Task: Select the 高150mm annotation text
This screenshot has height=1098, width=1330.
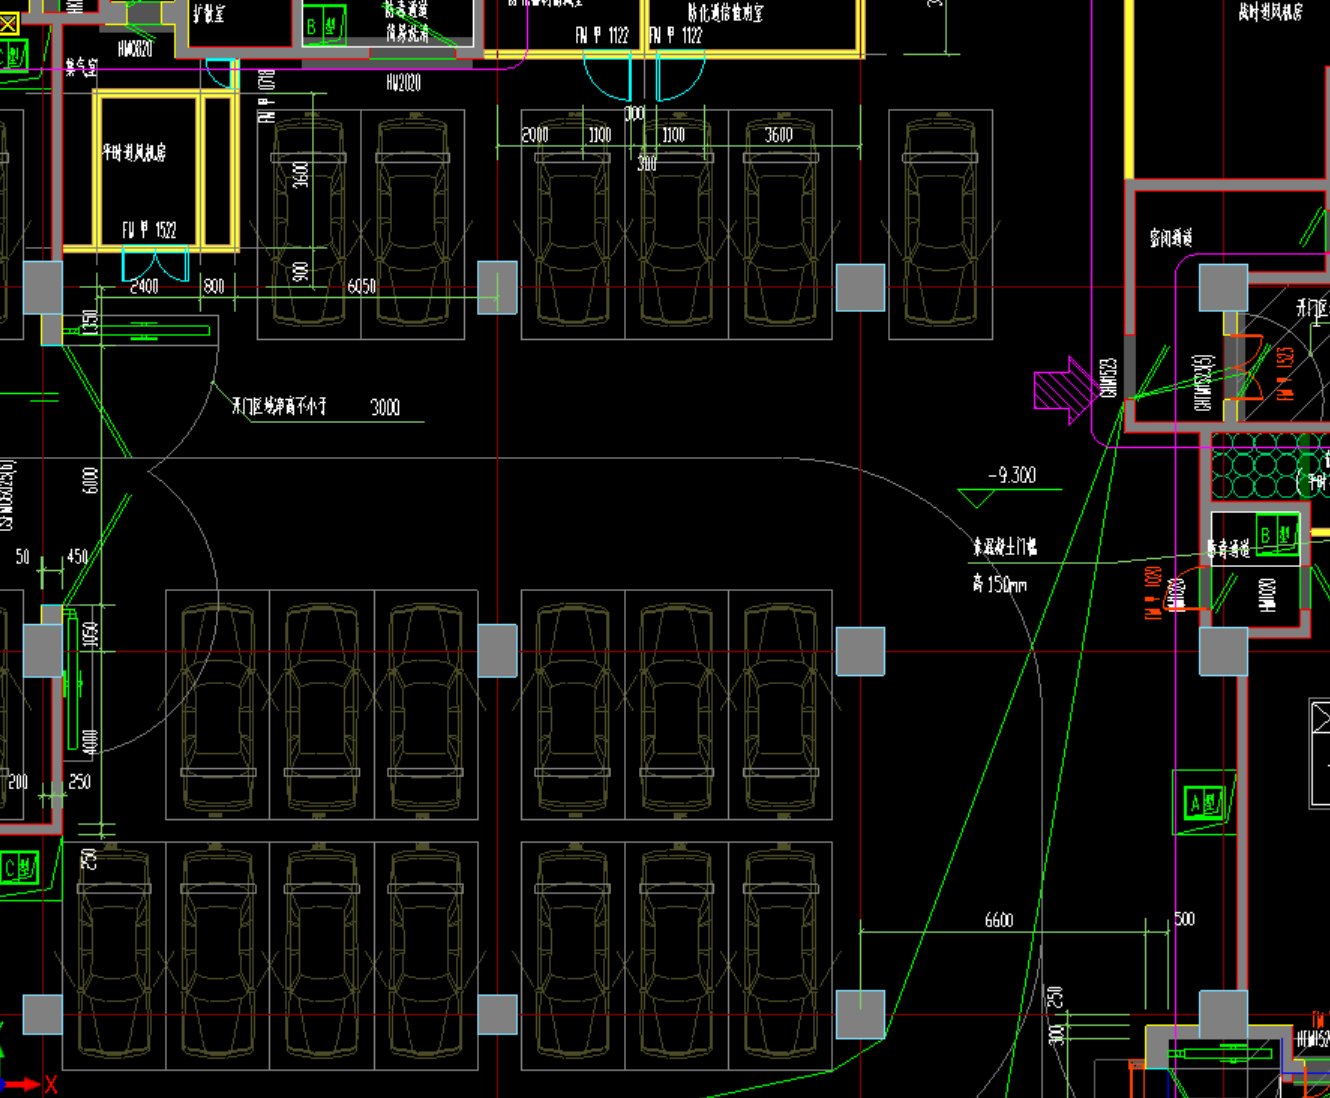Action: pos(1000,584)
